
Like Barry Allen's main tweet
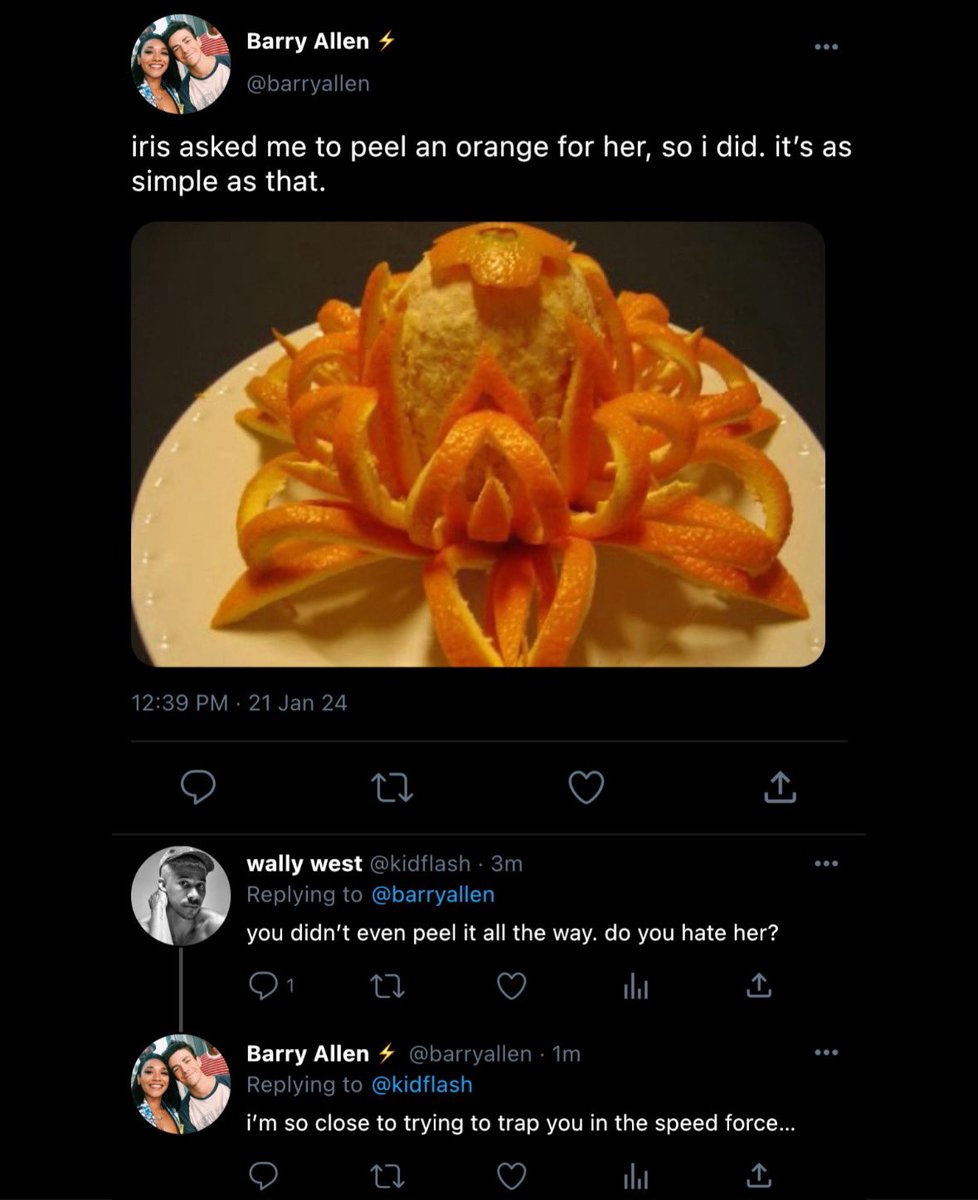[586, 789]
